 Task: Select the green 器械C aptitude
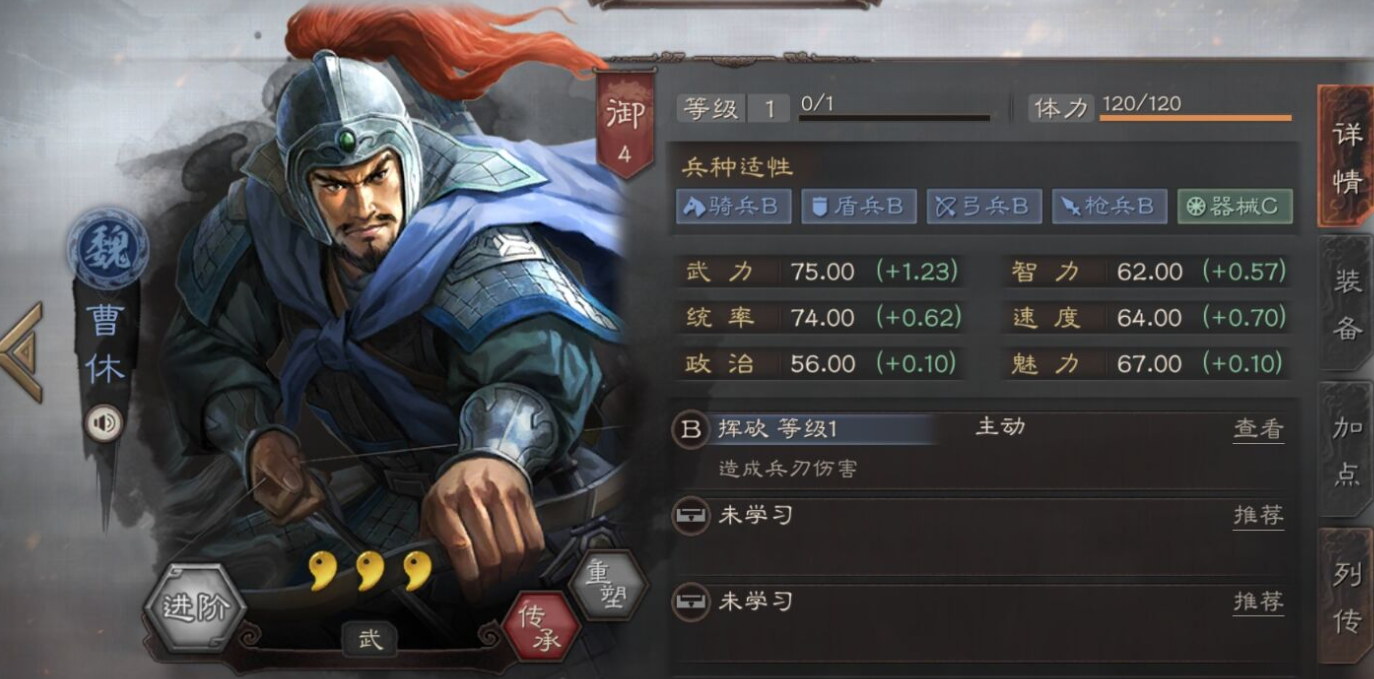pyautogui.click(x=1235, y=206)
